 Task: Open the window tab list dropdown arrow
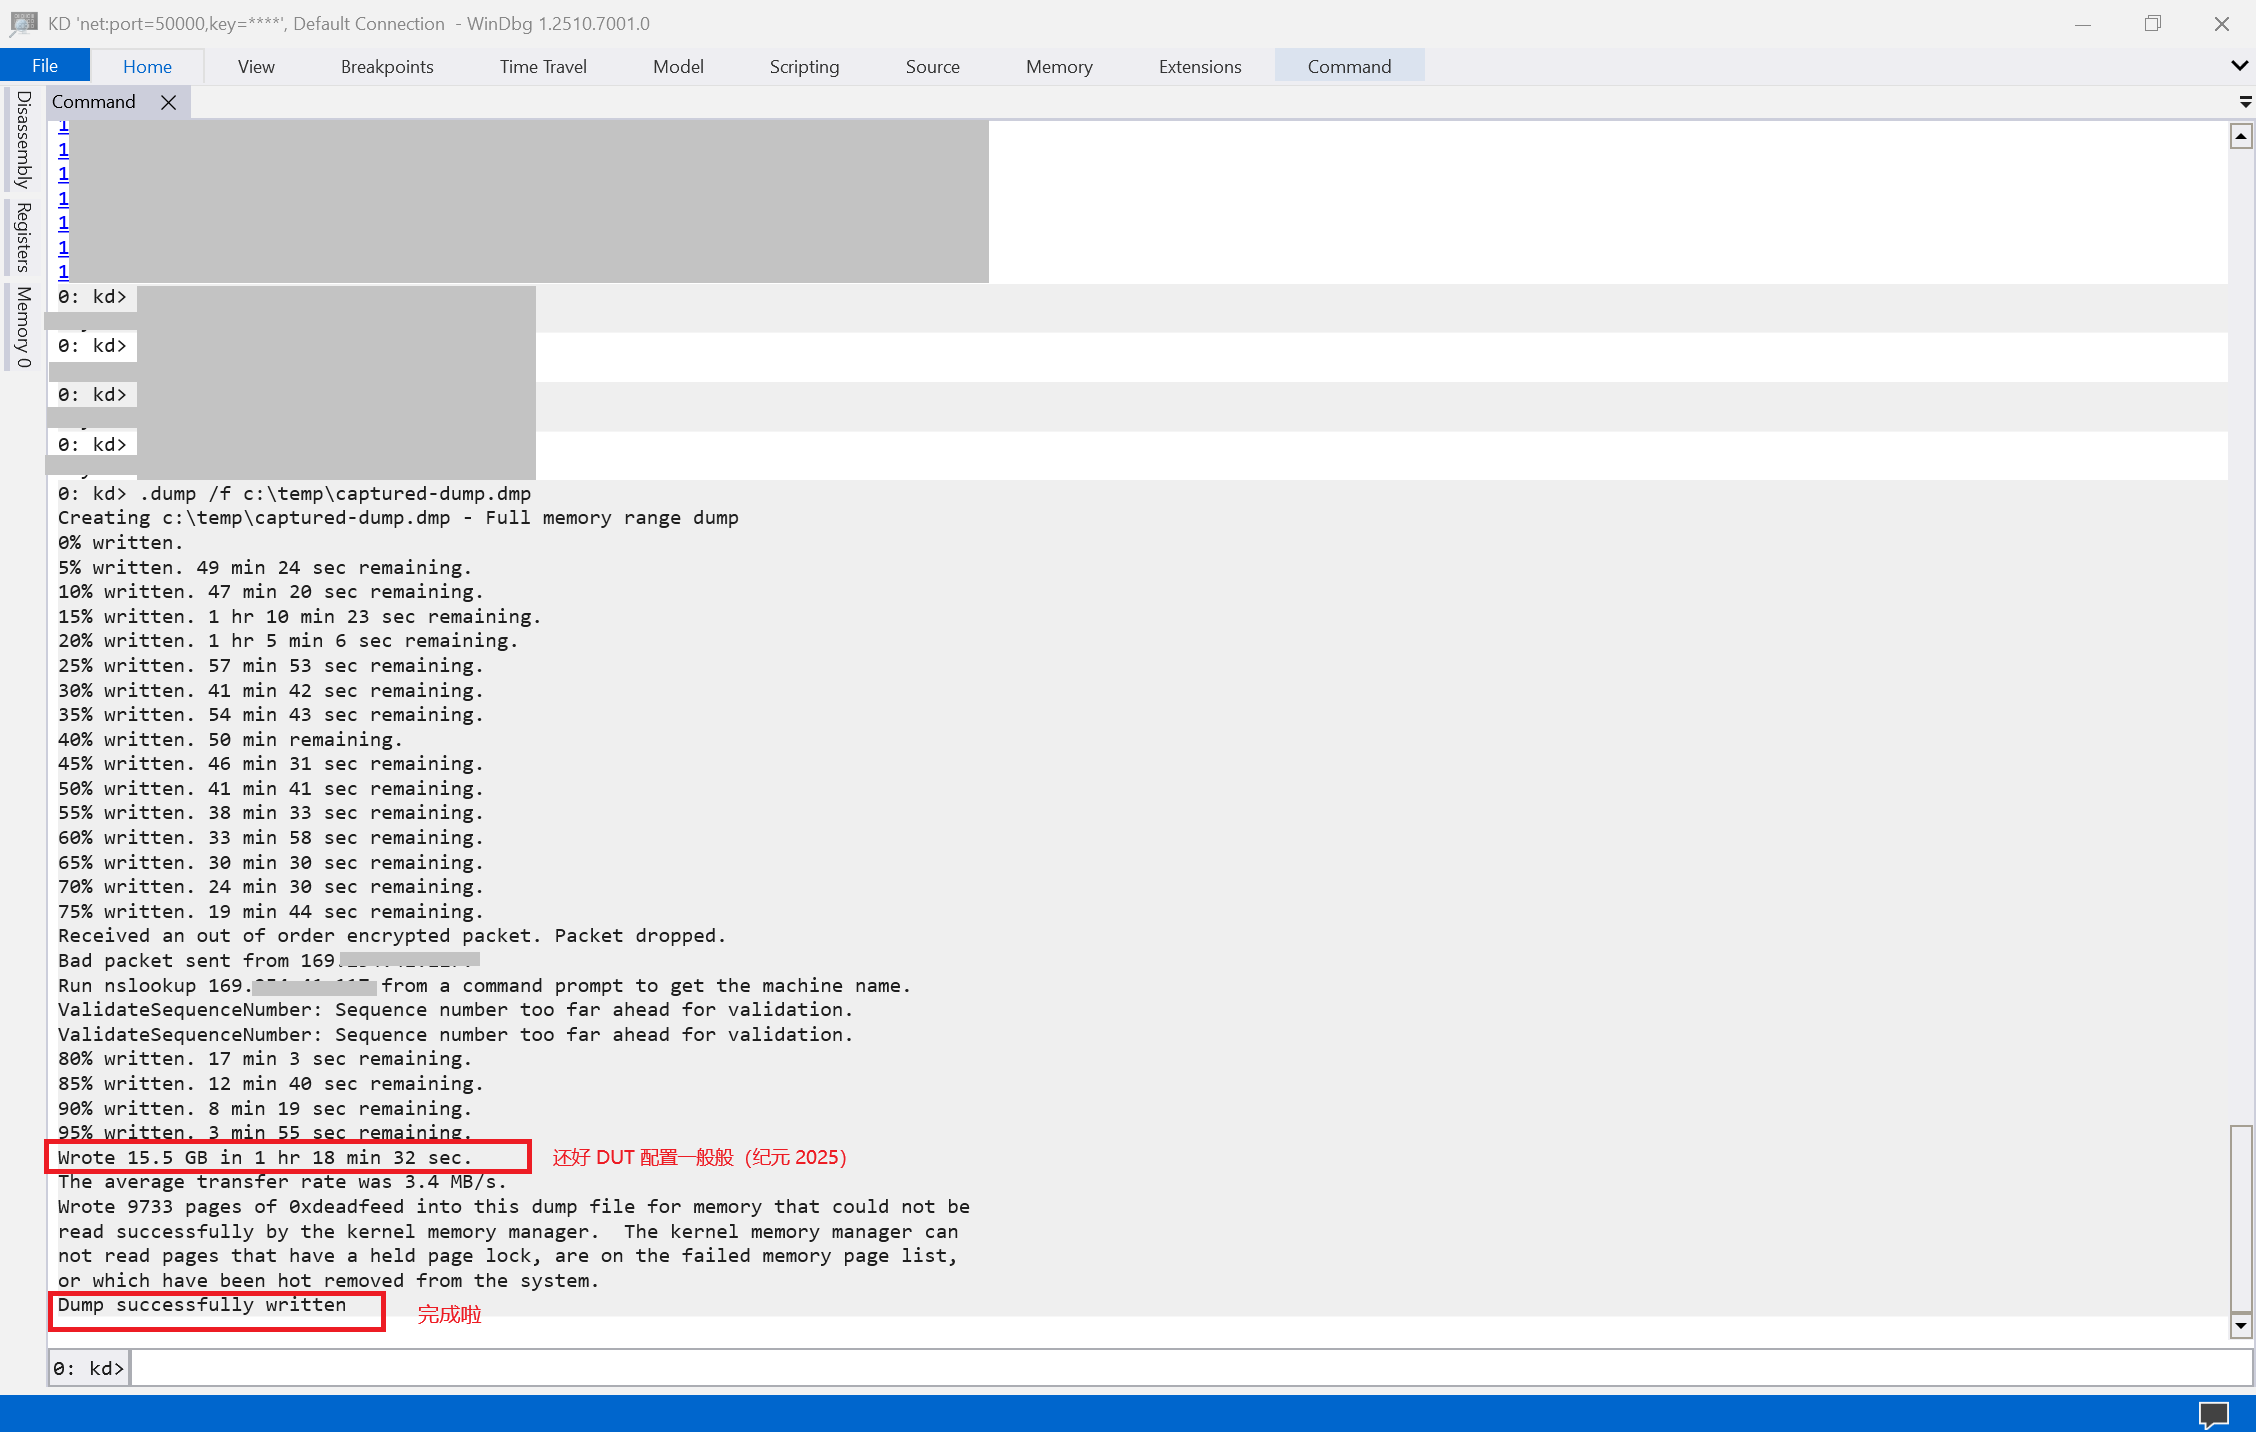pos(2245,102)
